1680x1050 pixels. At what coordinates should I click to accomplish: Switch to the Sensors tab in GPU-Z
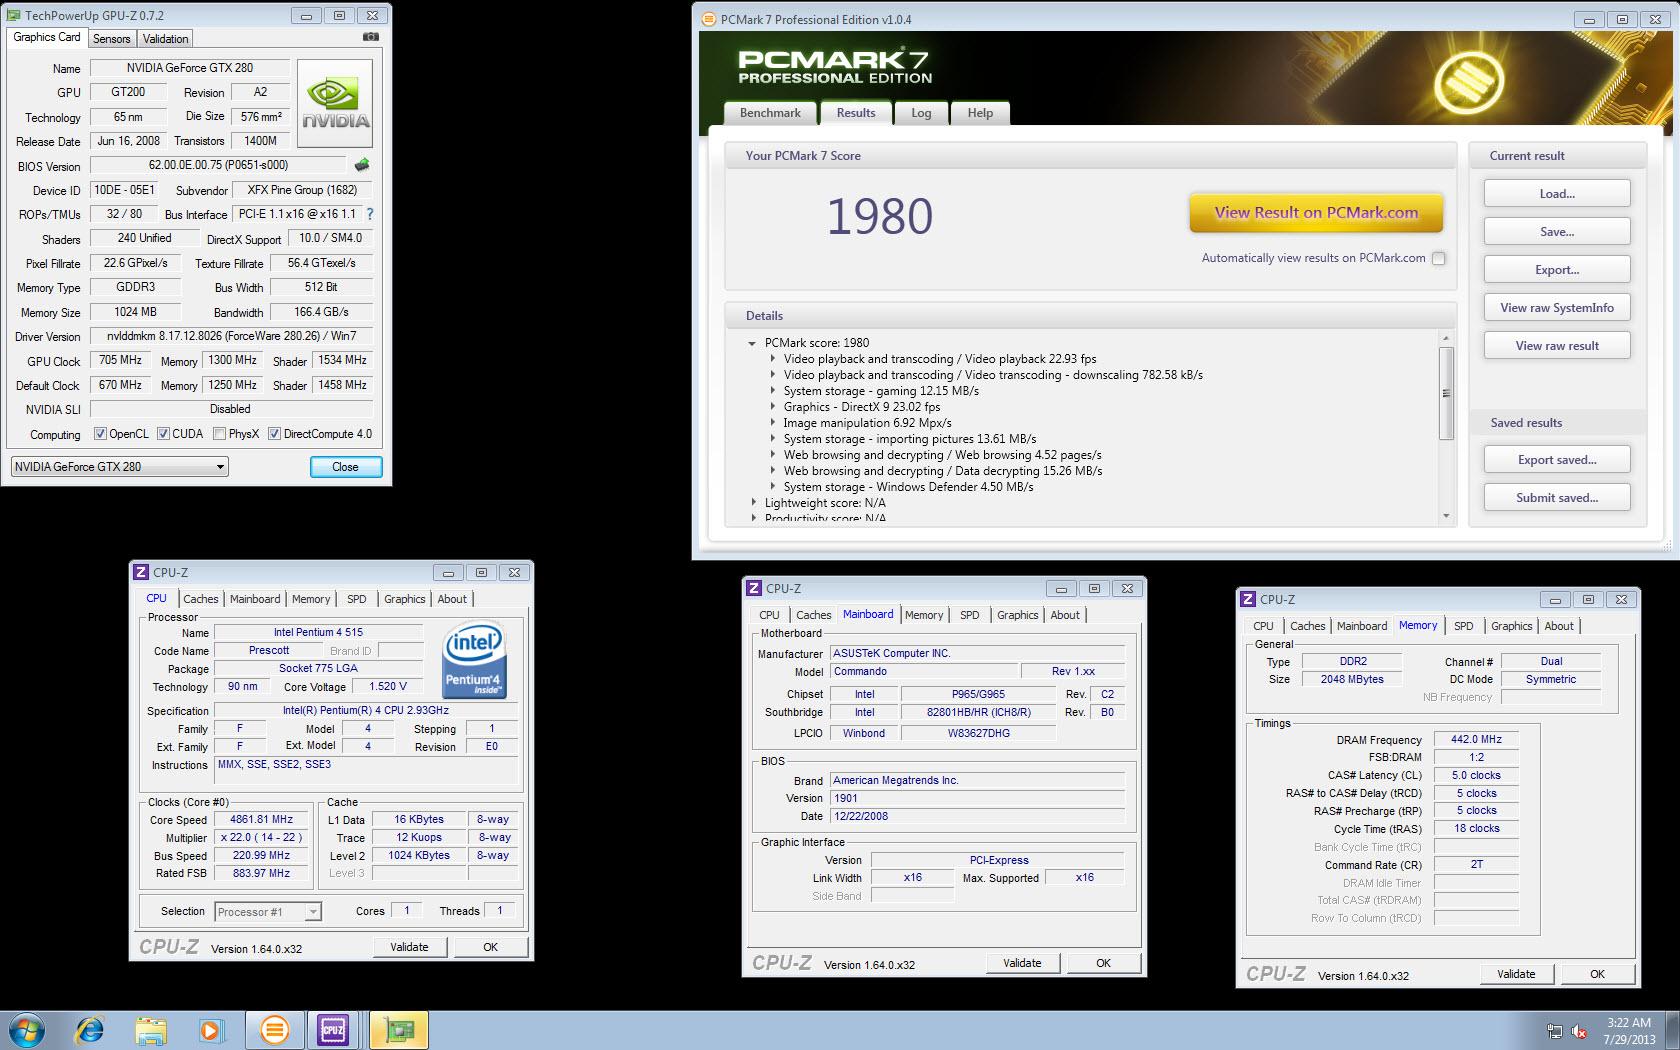(112, 39)
